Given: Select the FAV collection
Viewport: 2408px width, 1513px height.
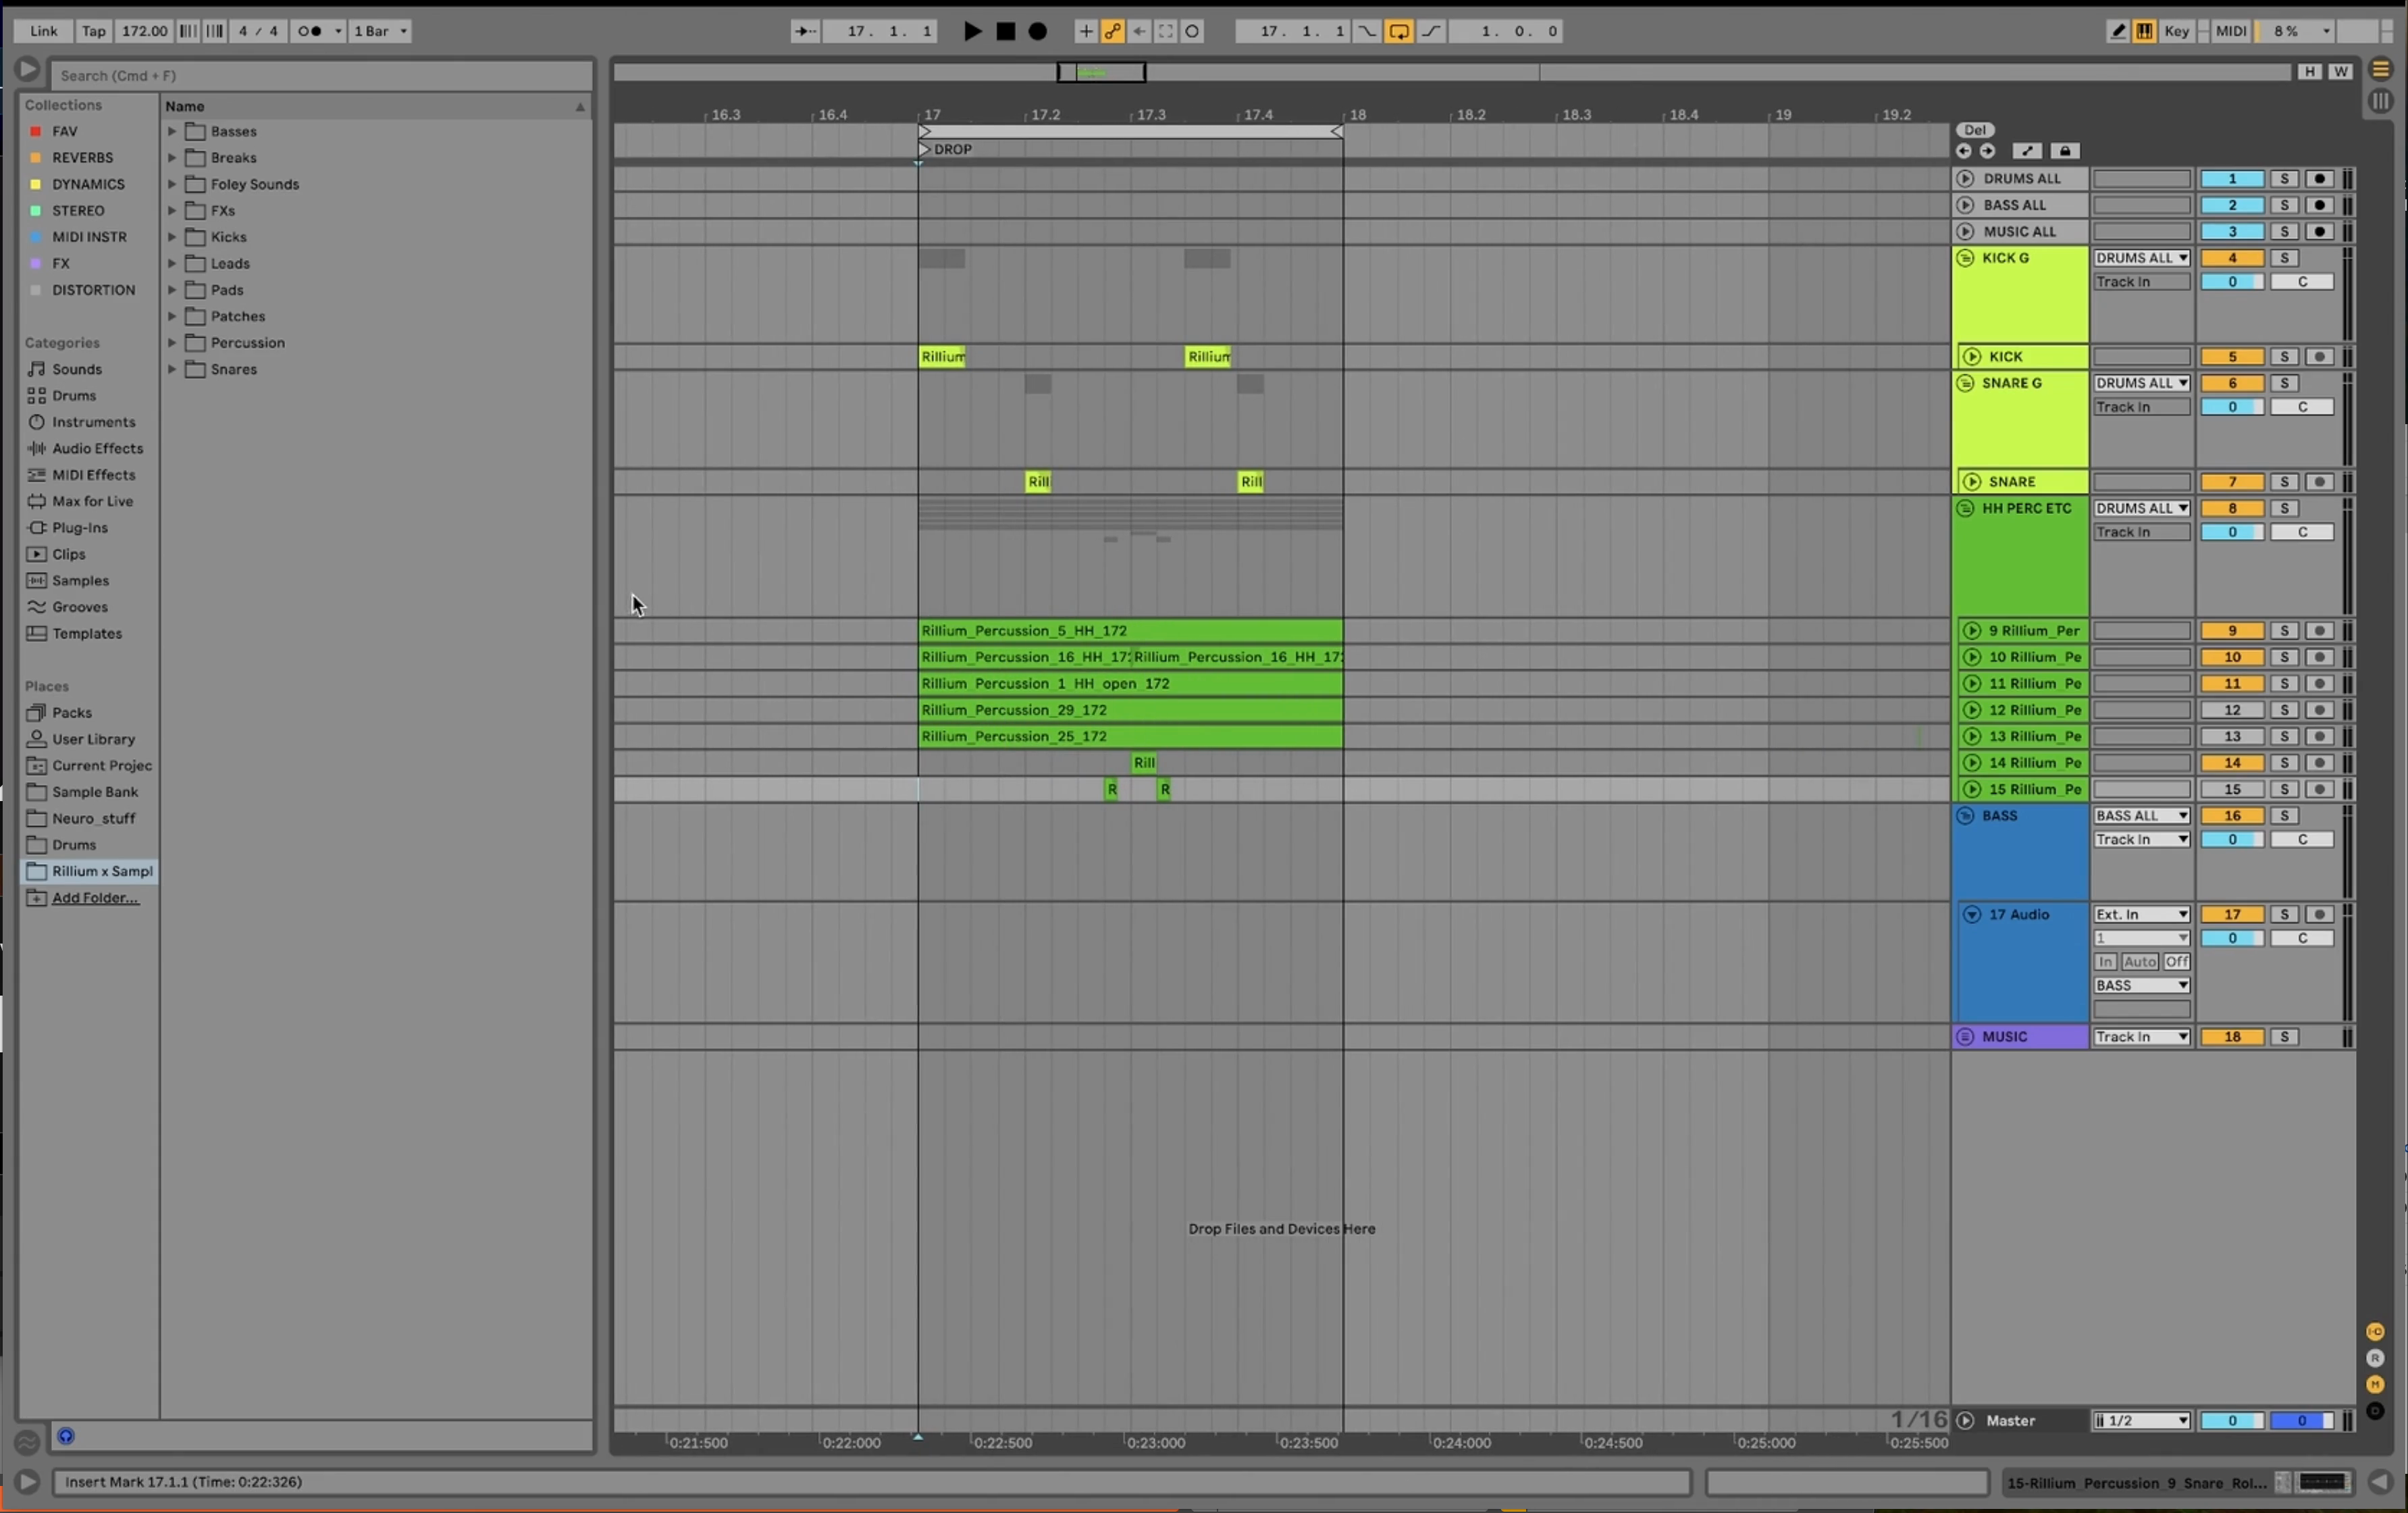Looking at the screenshot, I should (x=65, y=131).
